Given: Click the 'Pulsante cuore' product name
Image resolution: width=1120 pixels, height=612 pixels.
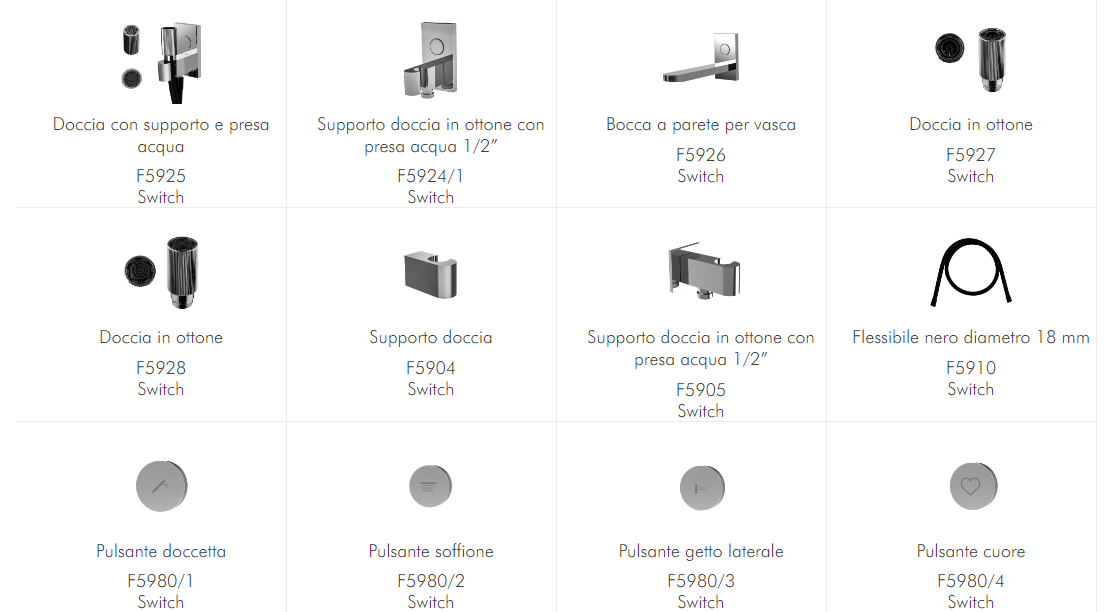Looking at the screenshot, I should [x=971, y=551].
